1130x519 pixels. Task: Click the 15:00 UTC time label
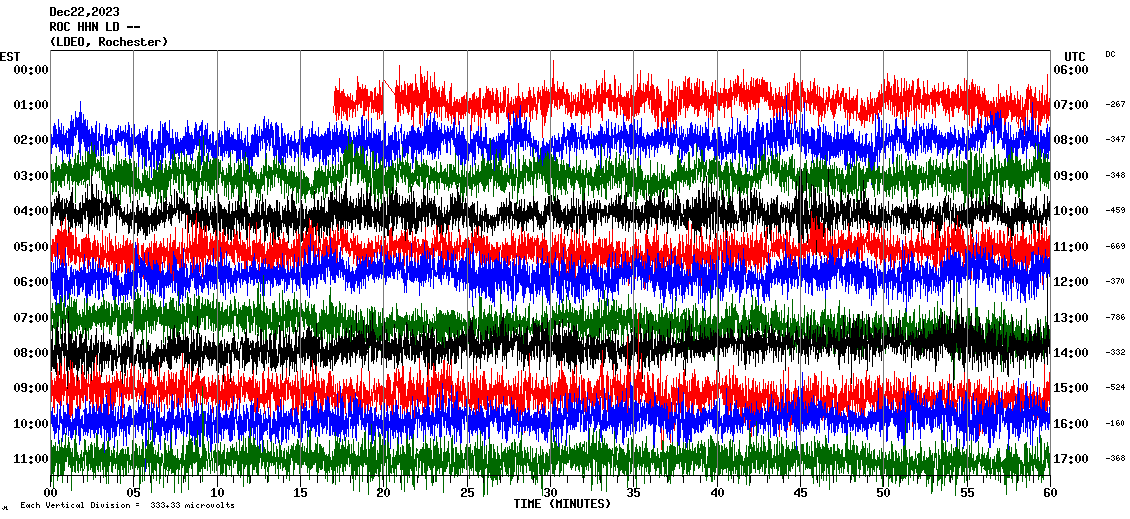coord(1071,388)
